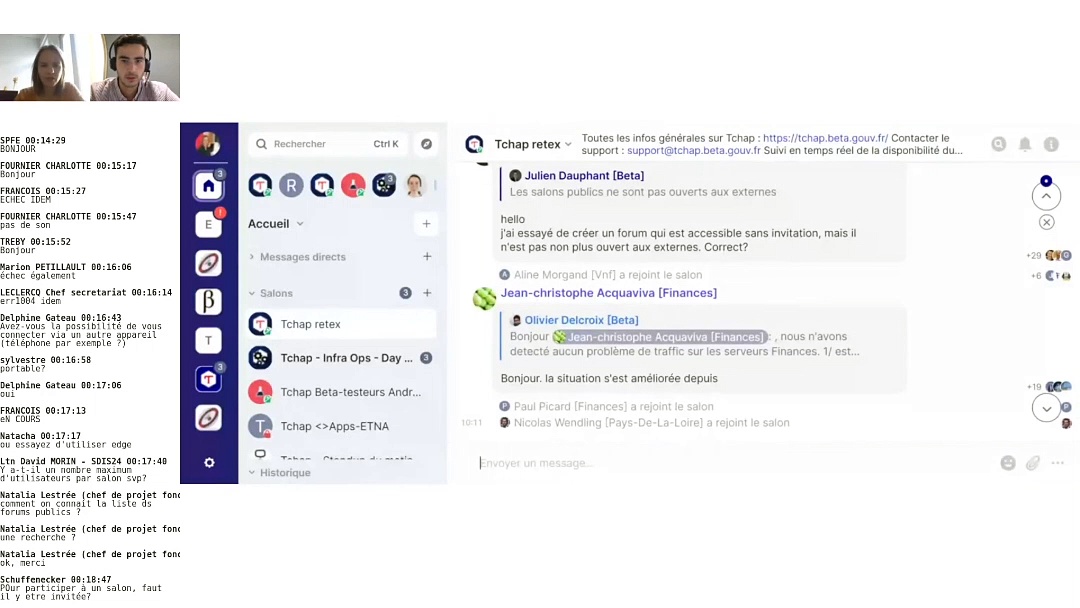Image resolution: width=1080 pixels, height=608 pixels.
Task: Click 'Nicolas Wendling [Pays-De-La-Loire] a rejoint' line
Action: [x=652, y=423]
